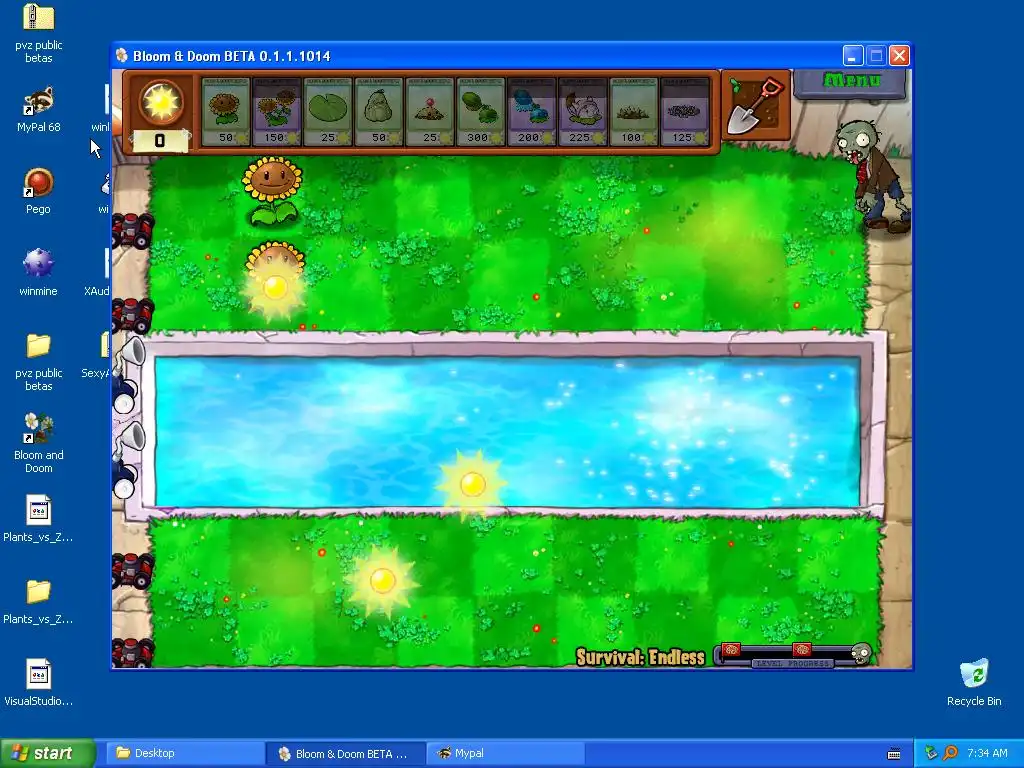Pick the Spikeweed seed packet costing 100
Image resolution: width=1024 pixels, height=768 pixels.
633,112
